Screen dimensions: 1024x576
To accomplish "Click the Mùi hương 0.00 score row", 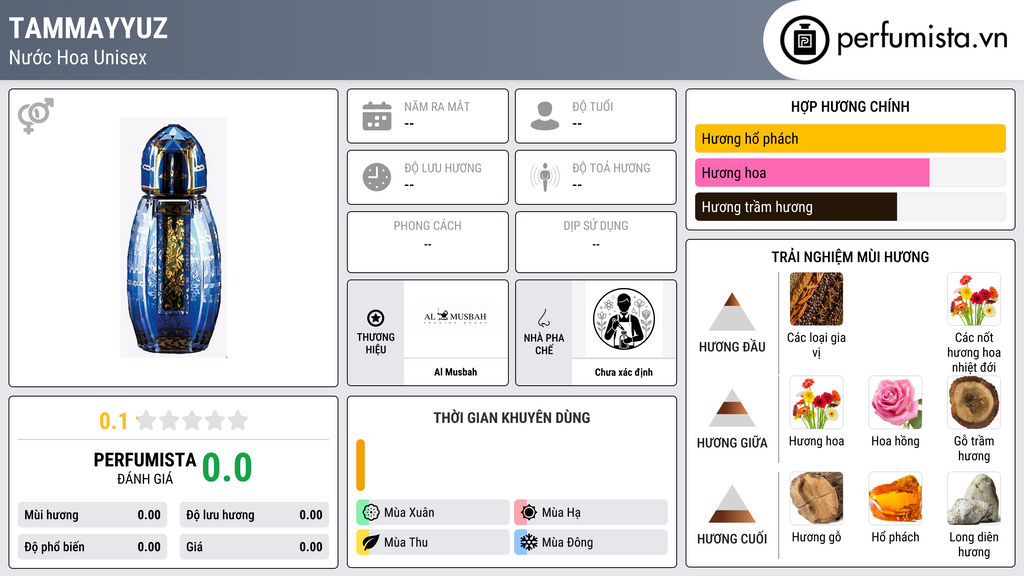I will [x=93, y=515].
